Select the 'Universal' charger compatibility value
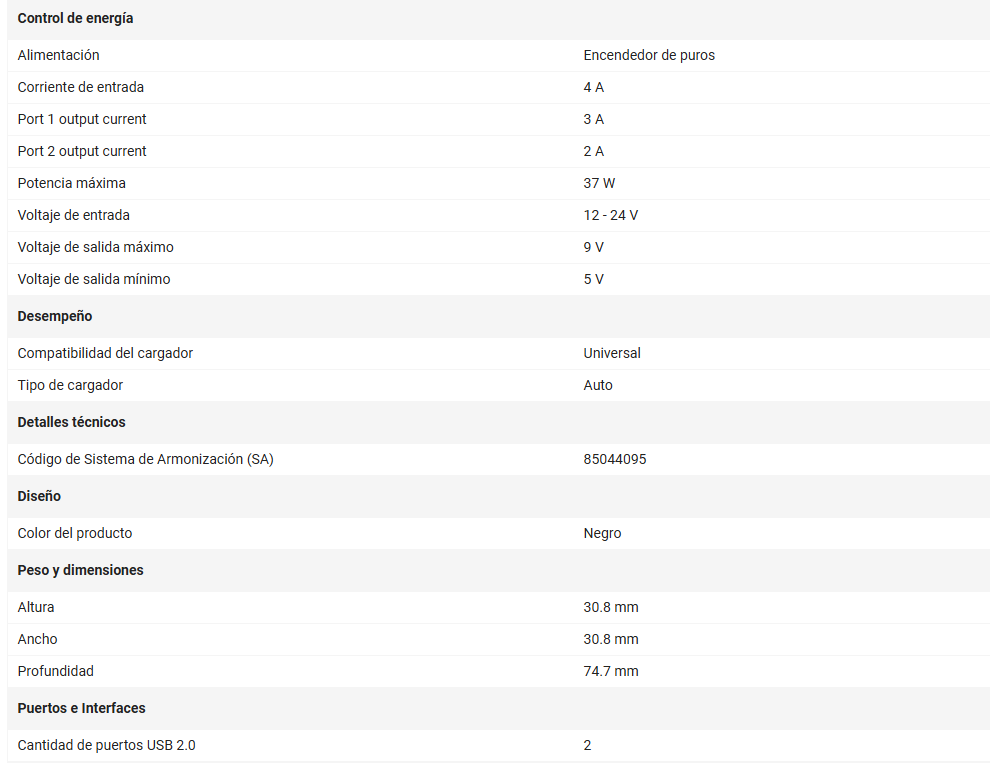Viewport: 990px width, 771px height. coord(612,353)
